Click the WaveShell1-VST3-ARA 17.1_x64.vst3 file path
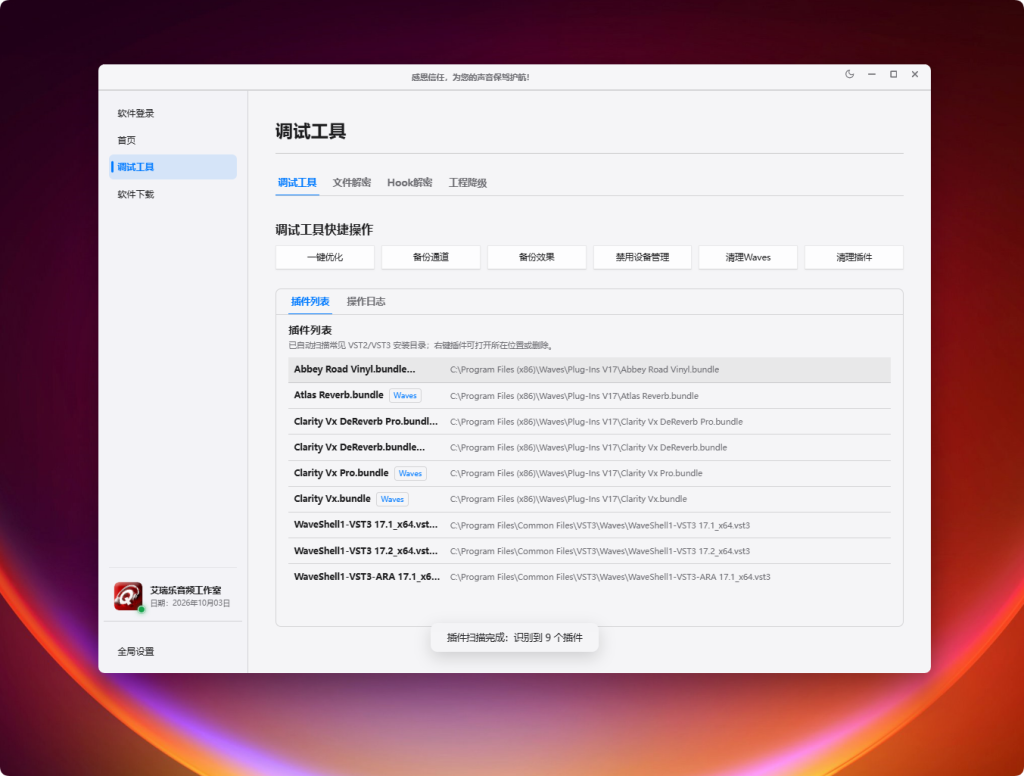 click(x=610, y=577)
